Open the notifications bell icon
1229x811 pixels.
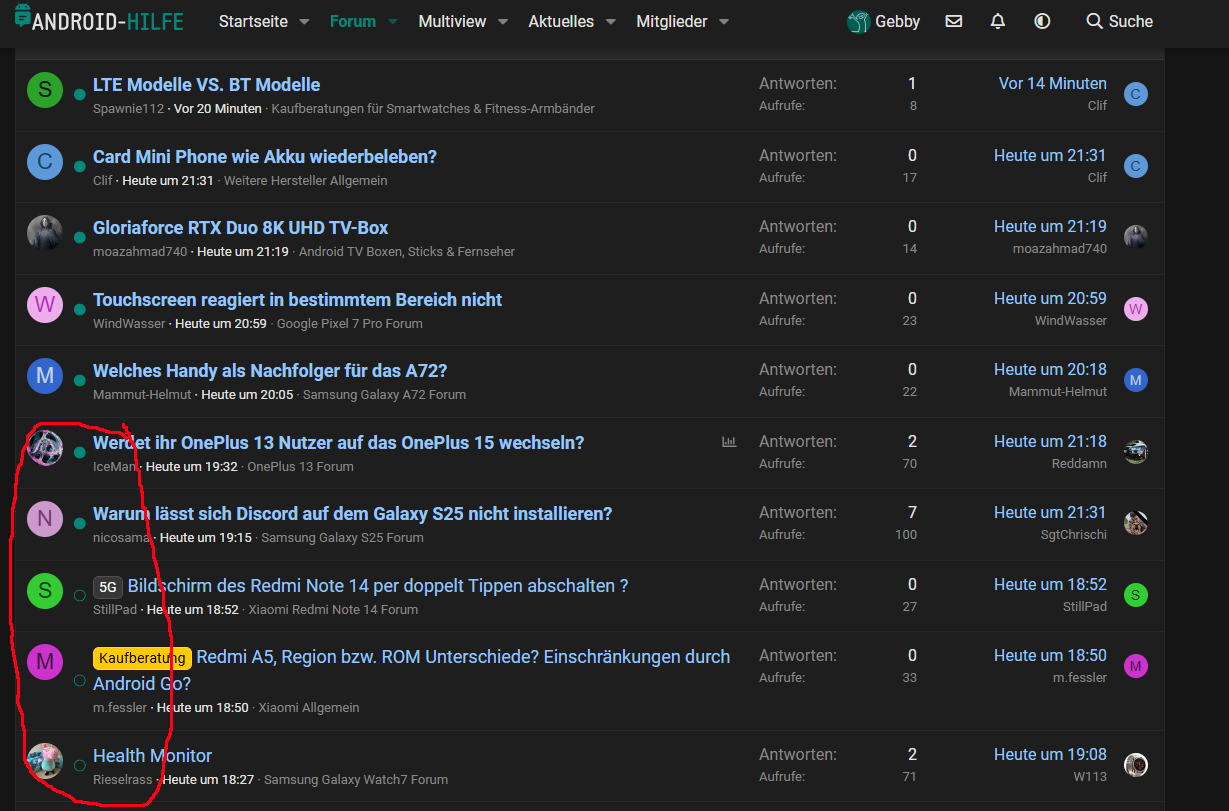coord(997,21)
